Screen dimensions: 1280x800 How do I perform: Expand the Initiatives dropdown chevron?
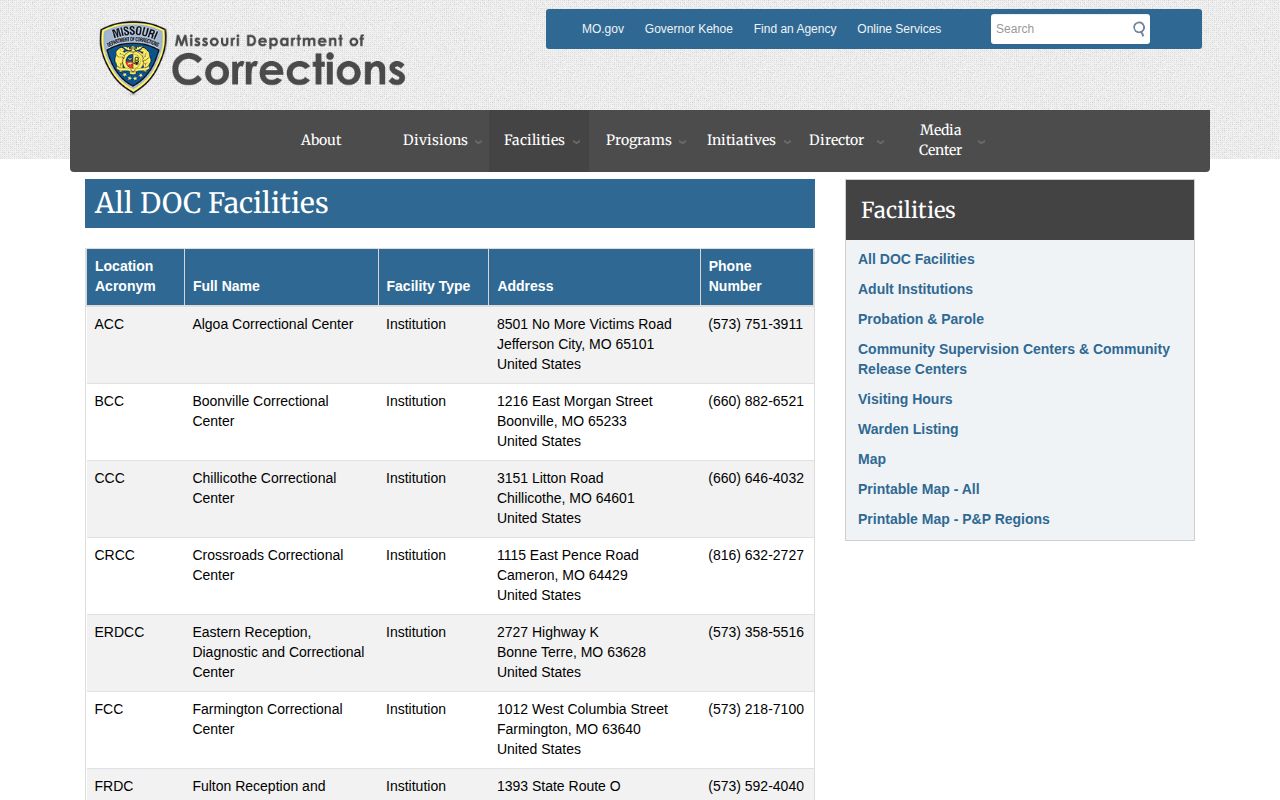click(787, 142)
